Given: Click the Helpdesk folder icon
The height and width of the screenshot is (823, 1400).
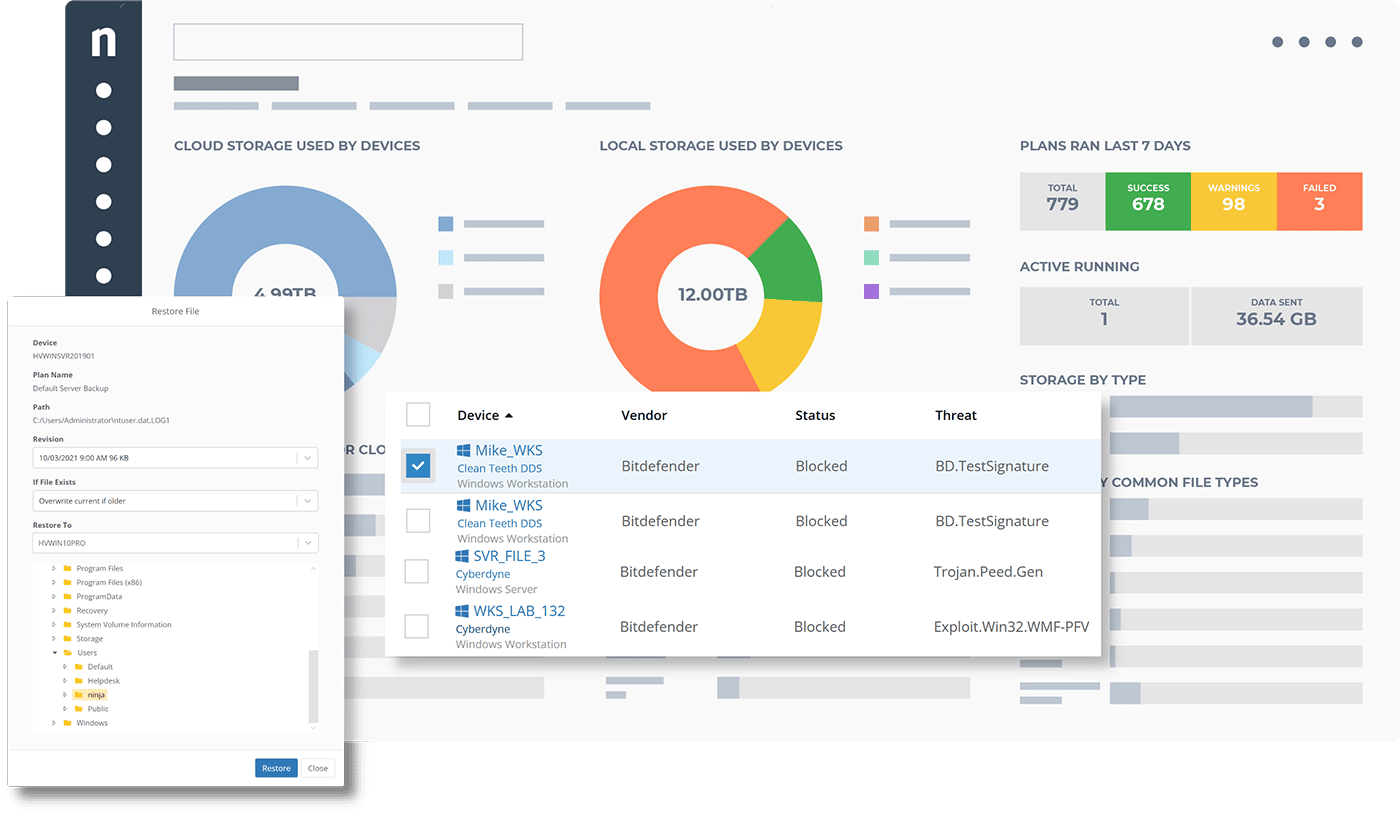Looking at the screenshot, I should [x=78, y=680].
